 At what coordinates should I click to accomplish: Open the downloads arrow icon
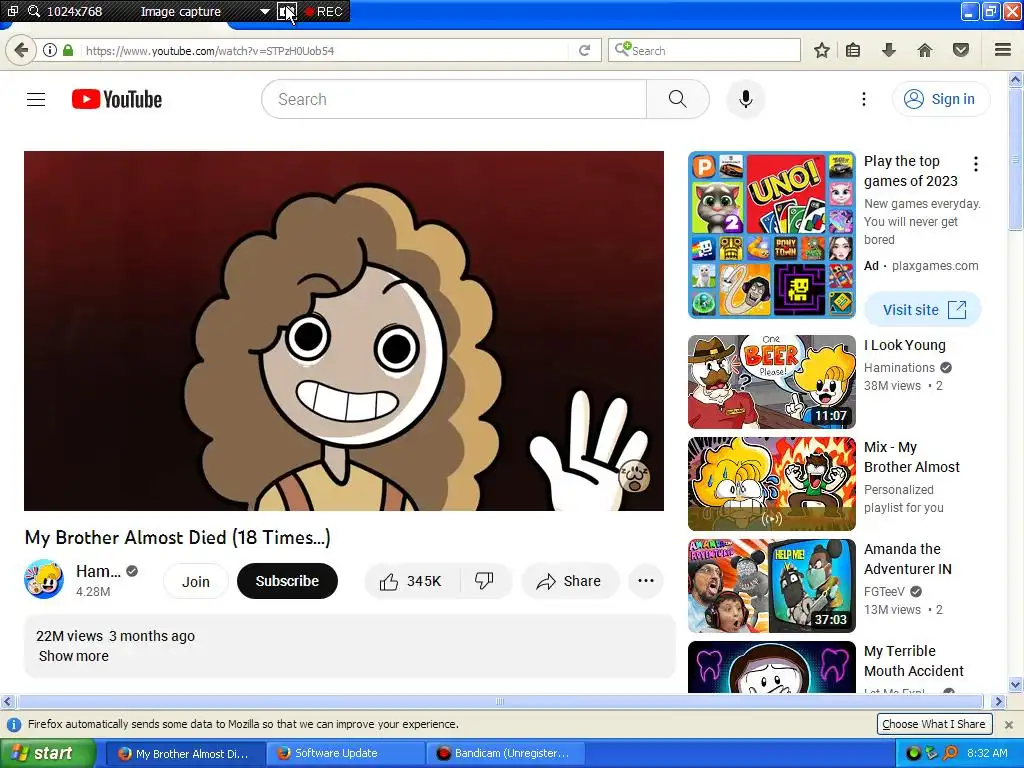(888, 50)
